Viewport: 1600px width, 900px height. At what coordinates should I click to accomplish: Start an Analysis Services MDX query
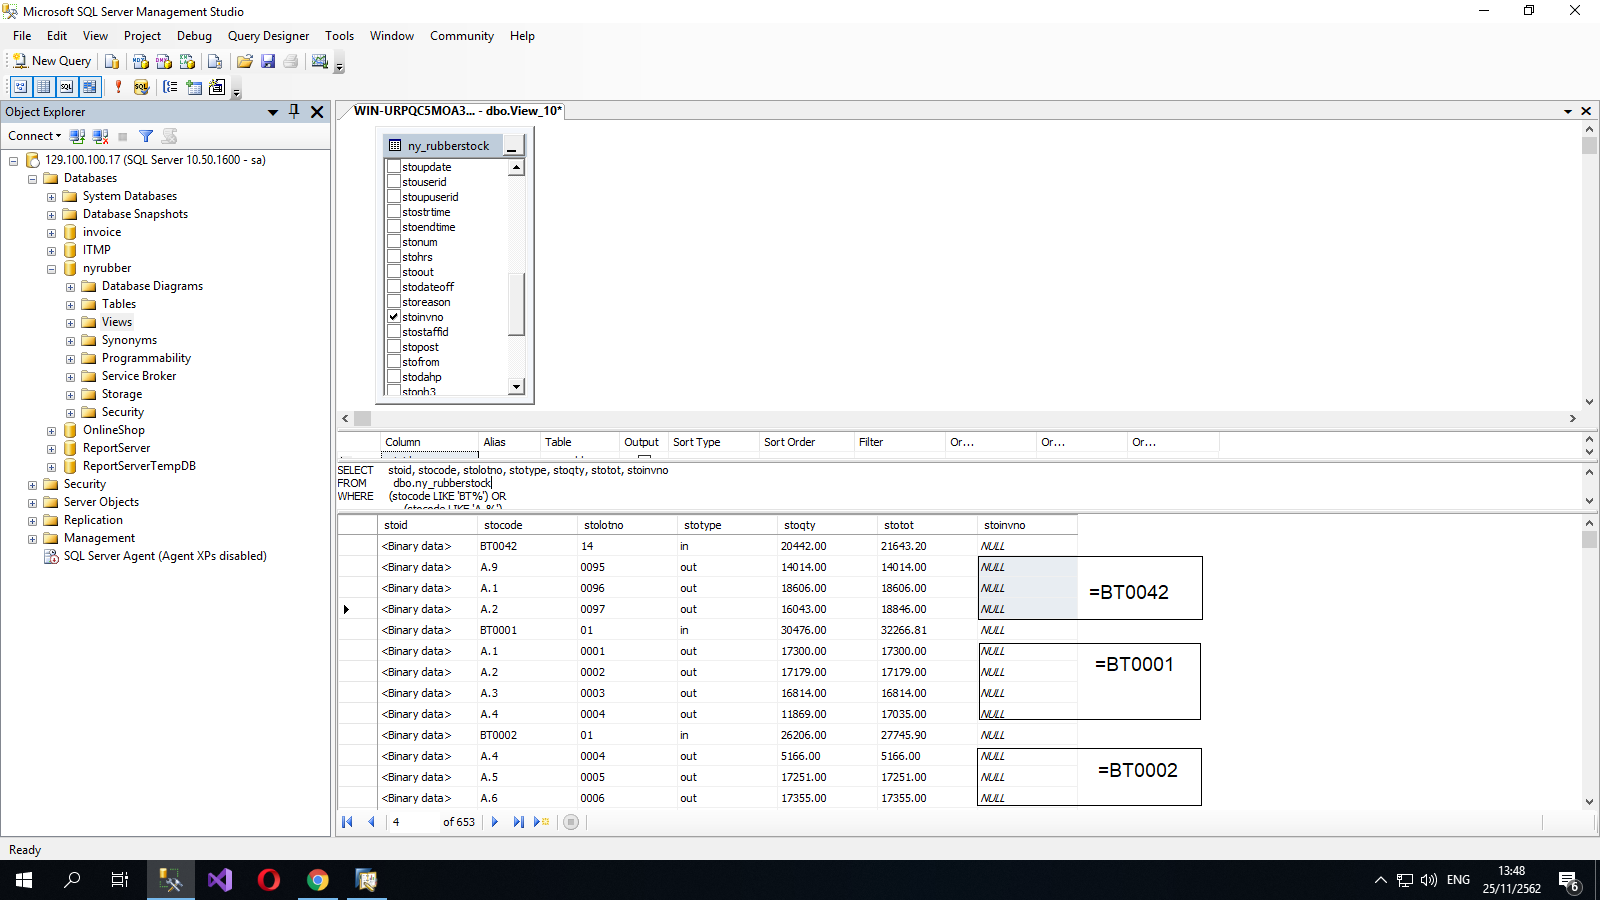(x=141, y=61)
